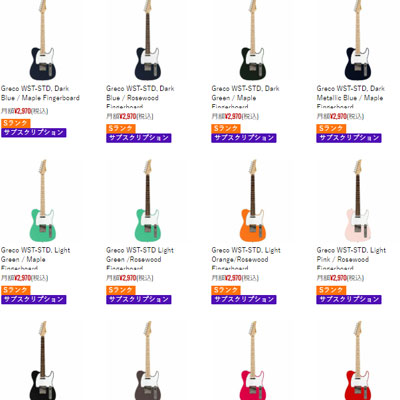Select the red guitar thumbnail
The image size is (400, 400).
(x=358, y=360)
